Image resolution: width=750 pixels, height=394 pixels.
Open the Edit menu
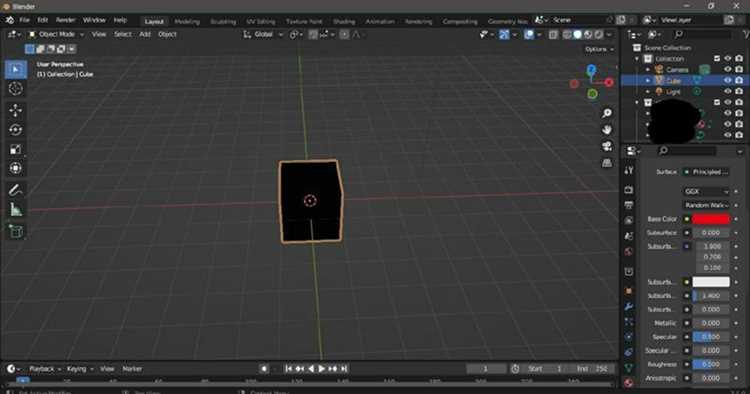43,20
